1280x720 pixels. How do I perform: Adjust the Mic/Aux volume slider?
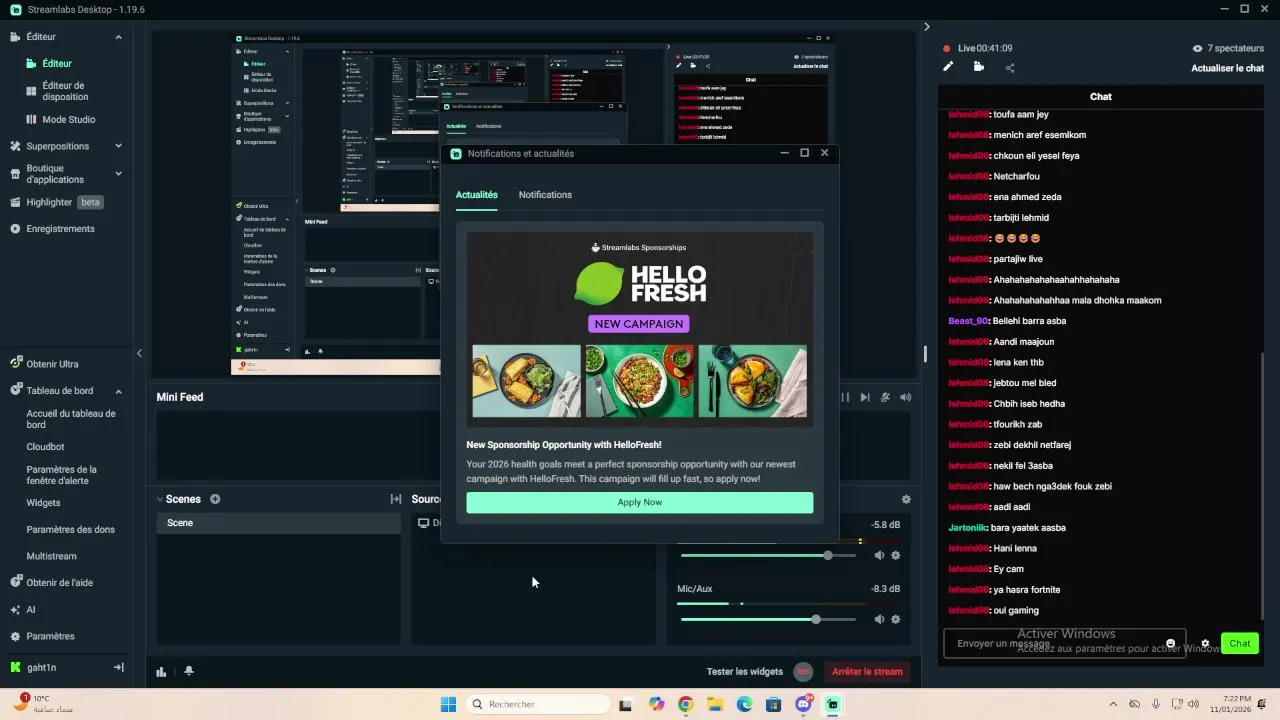(768, 619)
